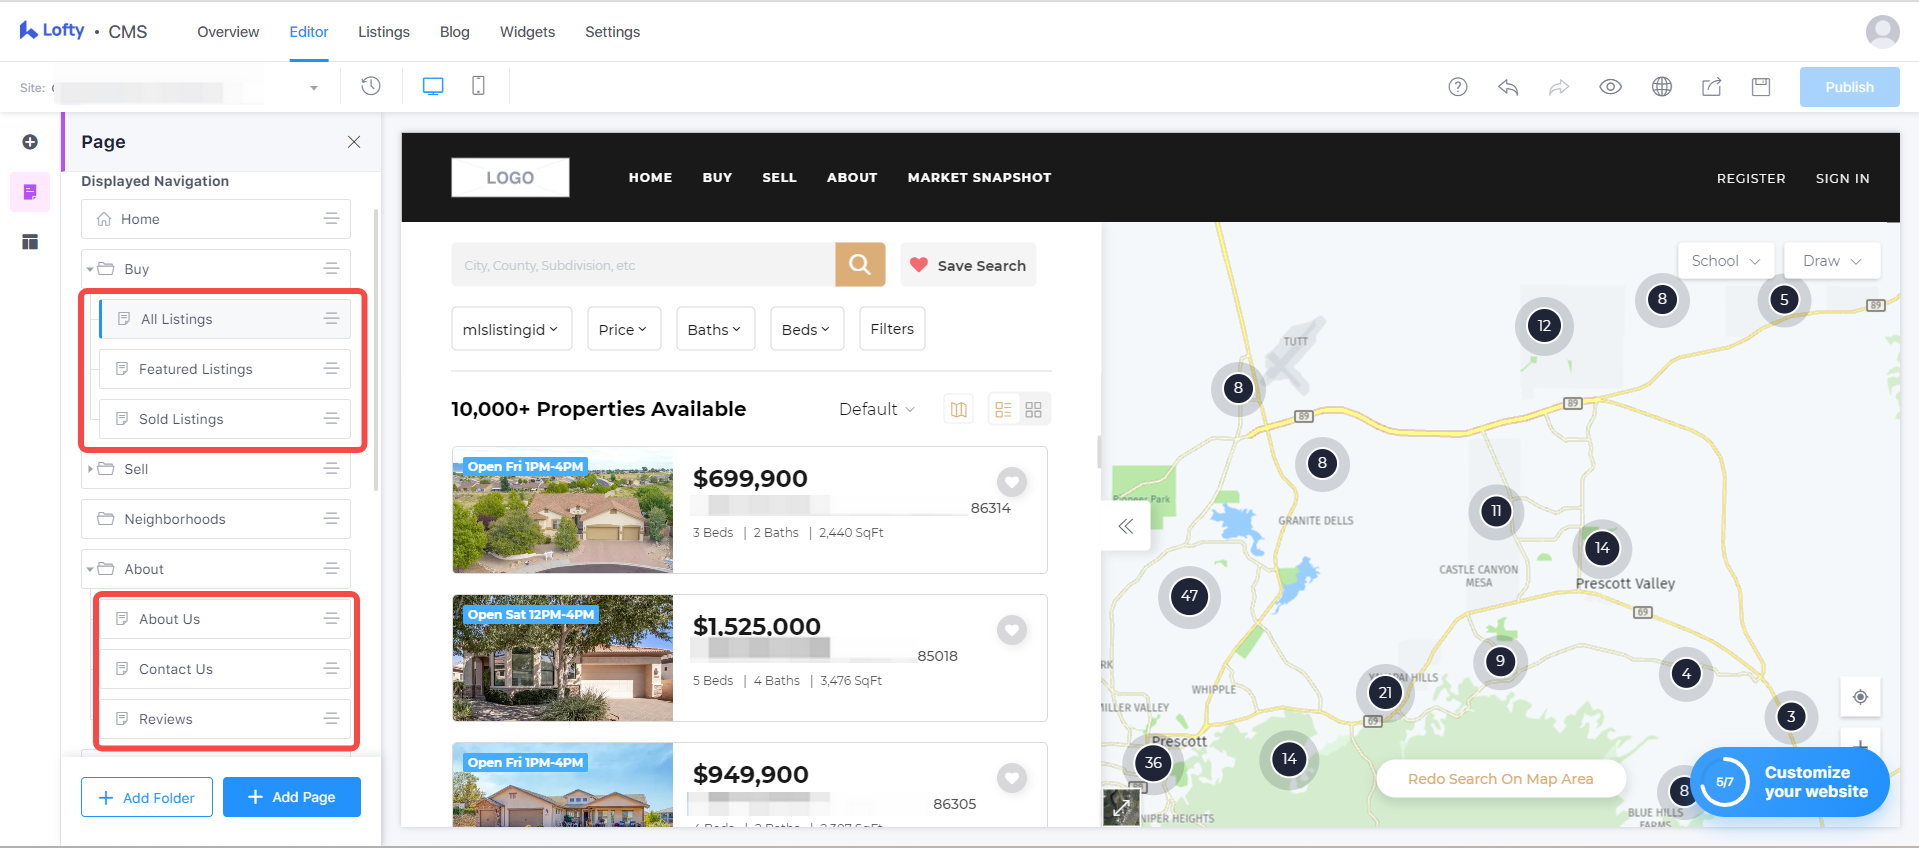
Task: Open the $699,900 listing photo
Action: point(563,510)
